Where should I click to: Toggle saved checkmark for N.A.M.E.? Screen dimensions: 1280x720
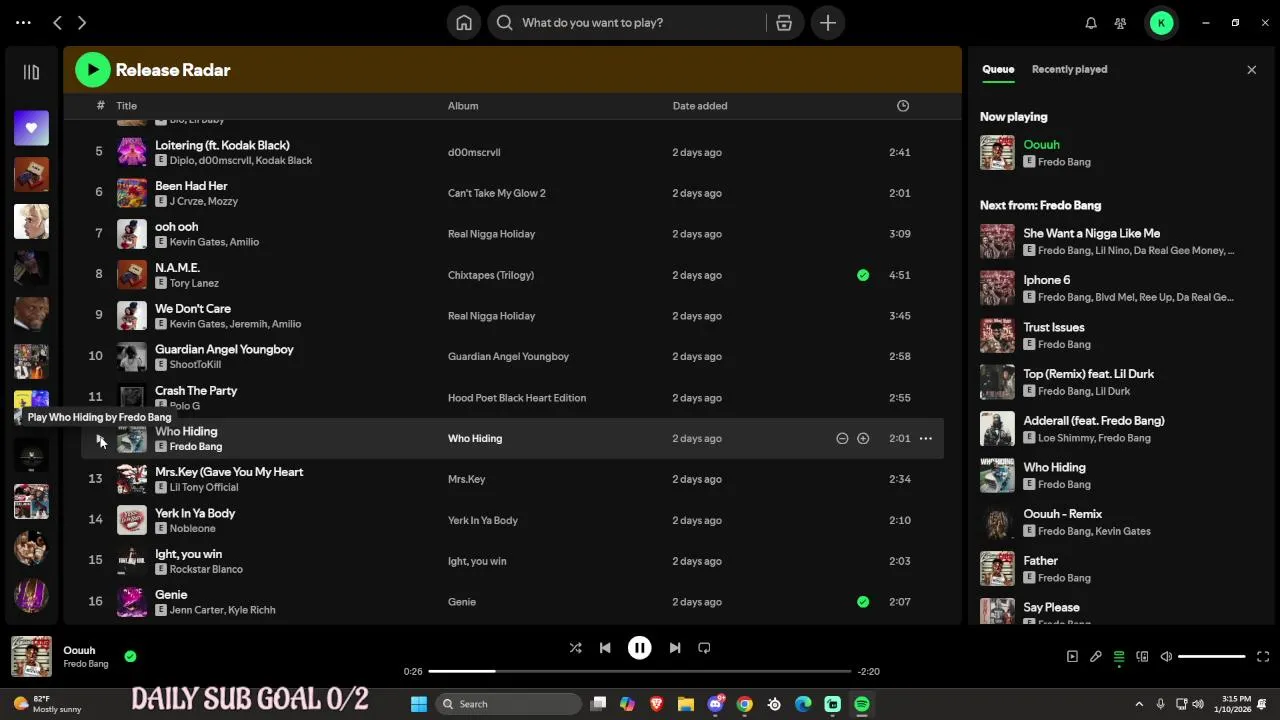coord(863,275)
